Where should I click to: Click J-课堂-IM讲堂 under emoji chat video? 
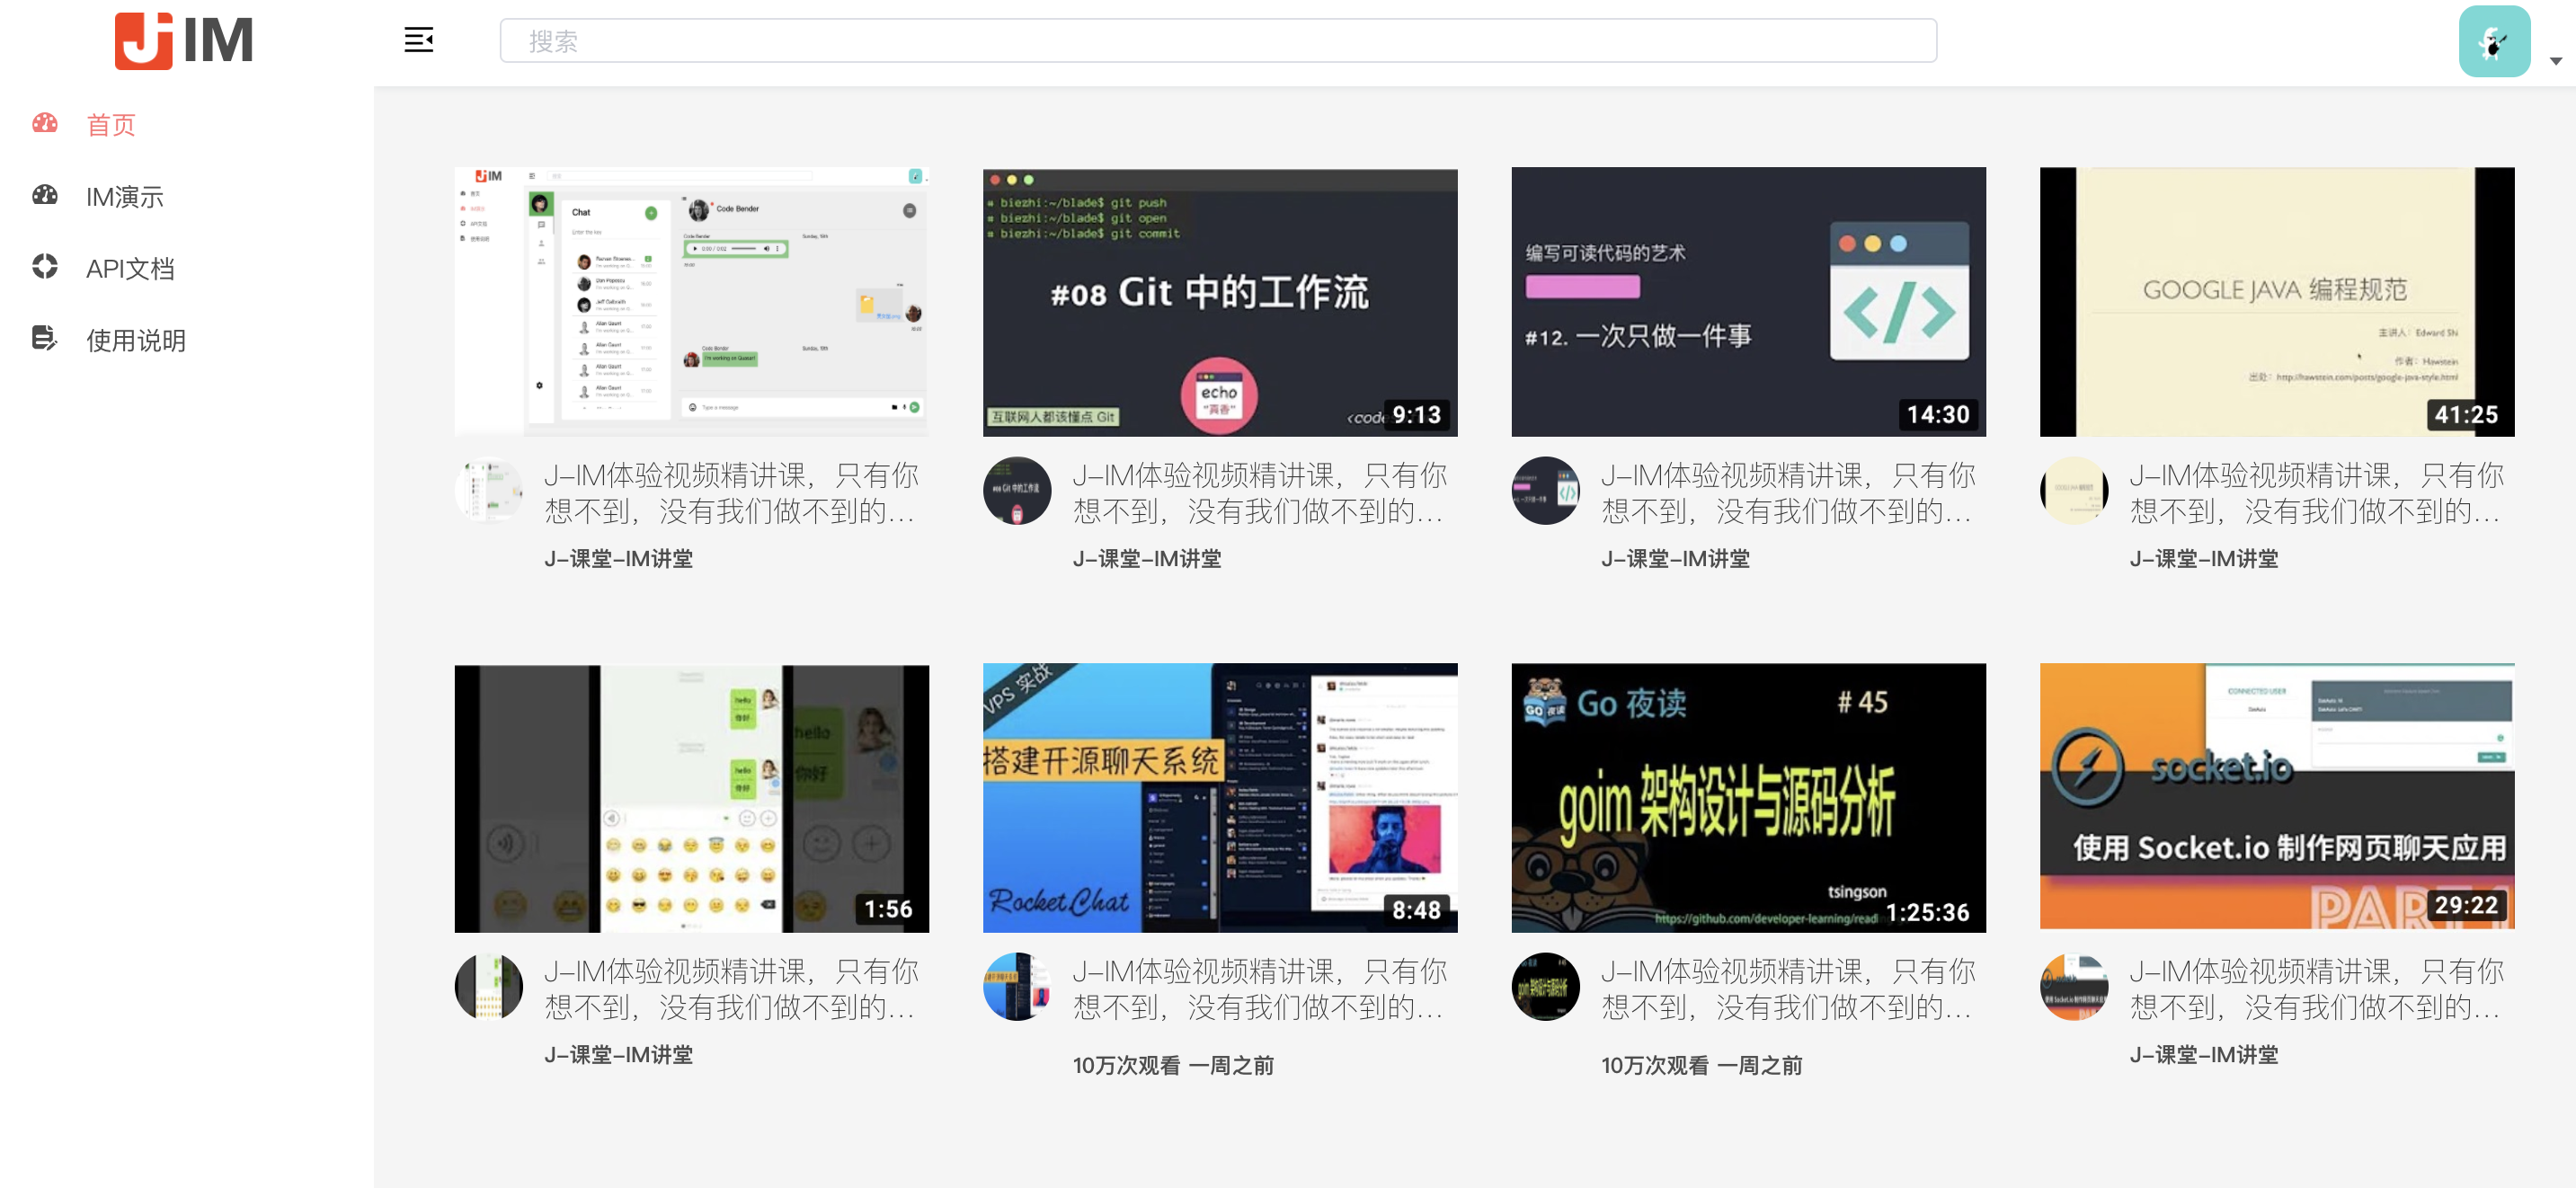[x=619, y=1055]
